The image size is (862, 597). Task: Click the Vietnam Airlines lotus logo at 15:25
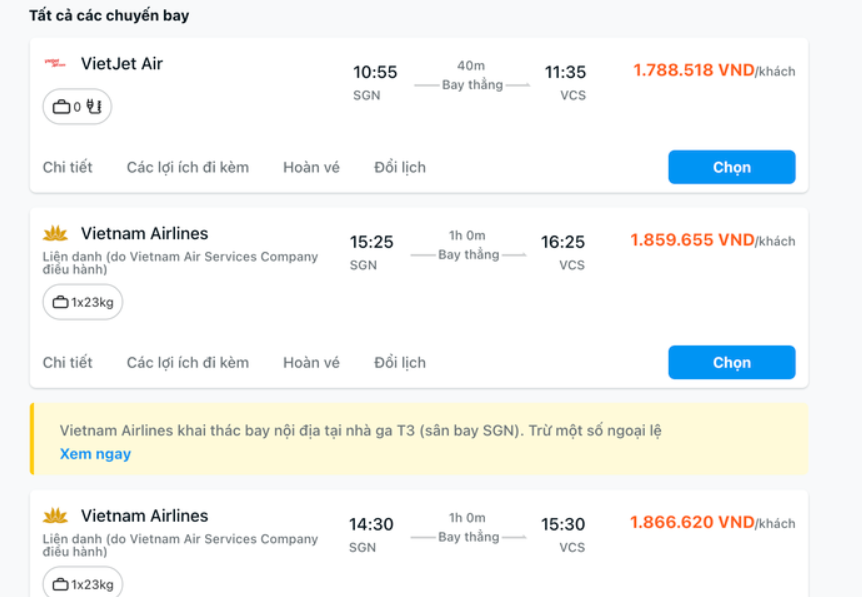[55, 234]
